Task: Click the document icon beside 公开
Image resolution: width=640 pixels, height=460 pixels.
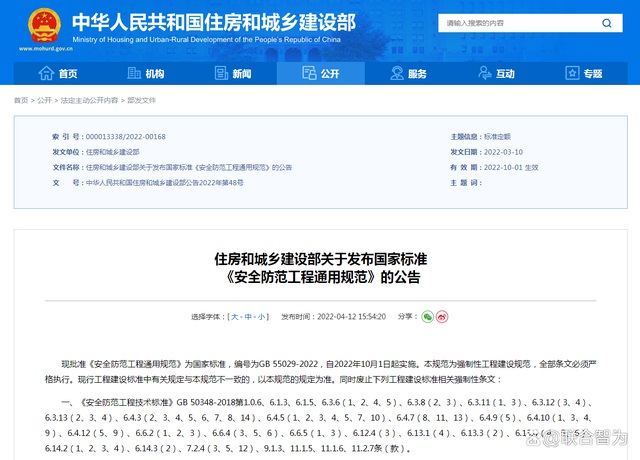Action: tap(309, 73)
